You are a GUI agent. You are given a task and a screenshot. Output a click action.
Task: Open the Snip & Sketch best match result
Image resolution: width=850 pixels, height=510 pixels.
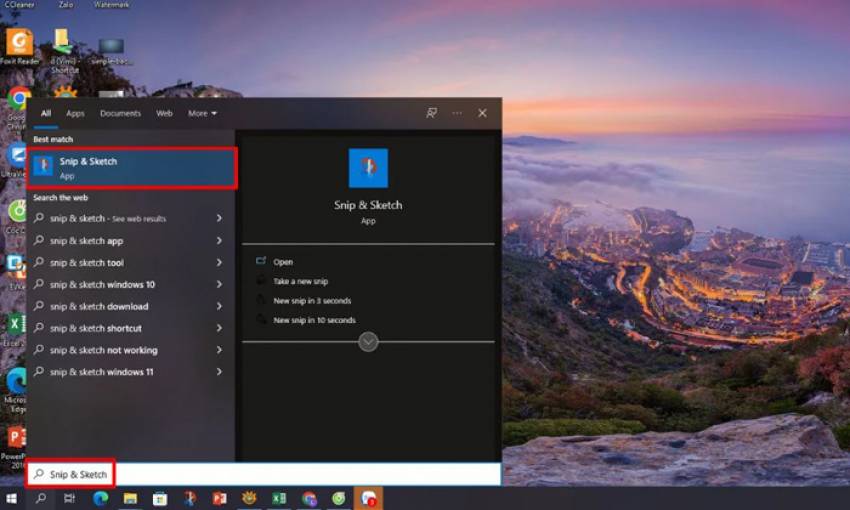132,168
